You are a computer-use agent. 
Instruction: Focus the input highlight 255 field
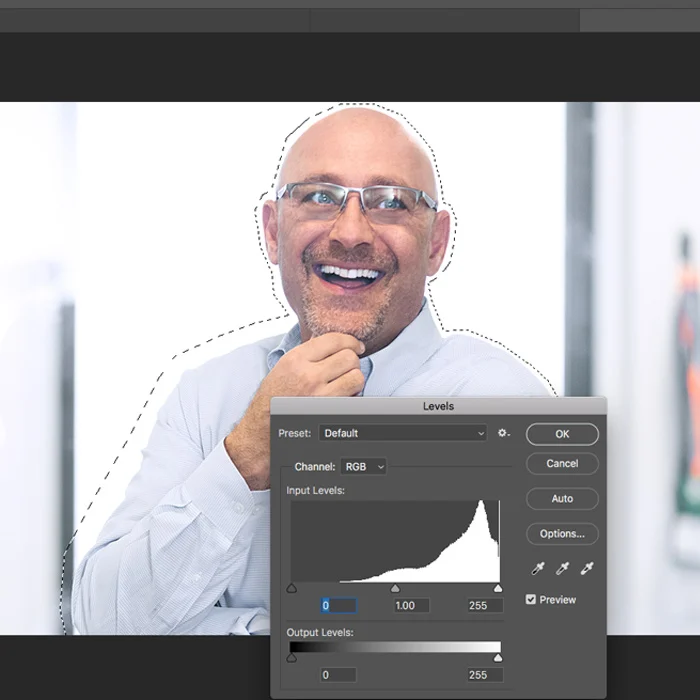point(485,605)
